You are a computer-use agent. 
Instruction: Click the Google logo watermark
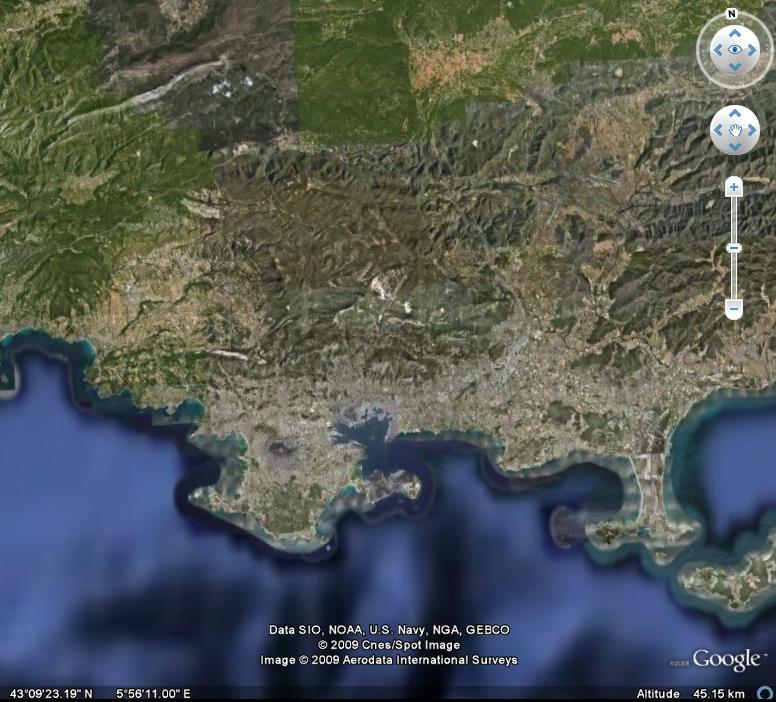[x=727, y=660]
